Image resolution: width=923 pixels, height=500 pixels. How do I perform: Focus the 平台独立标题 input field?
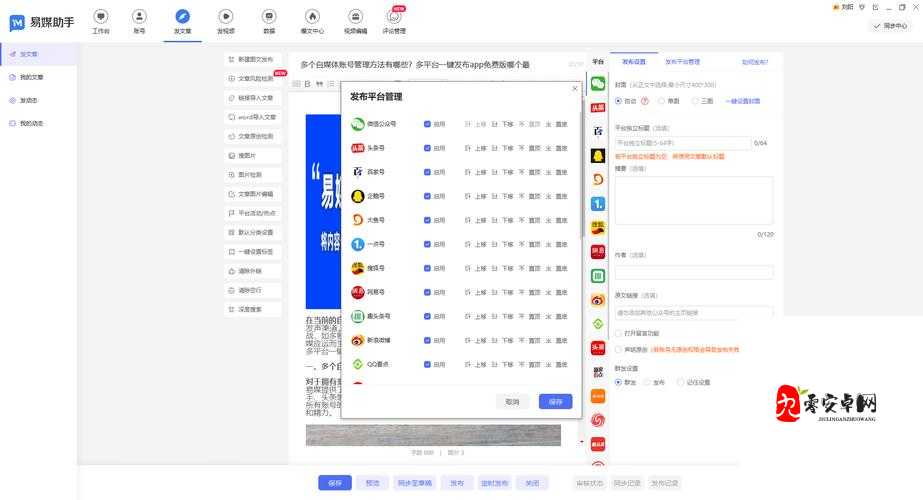pos(683,143)
